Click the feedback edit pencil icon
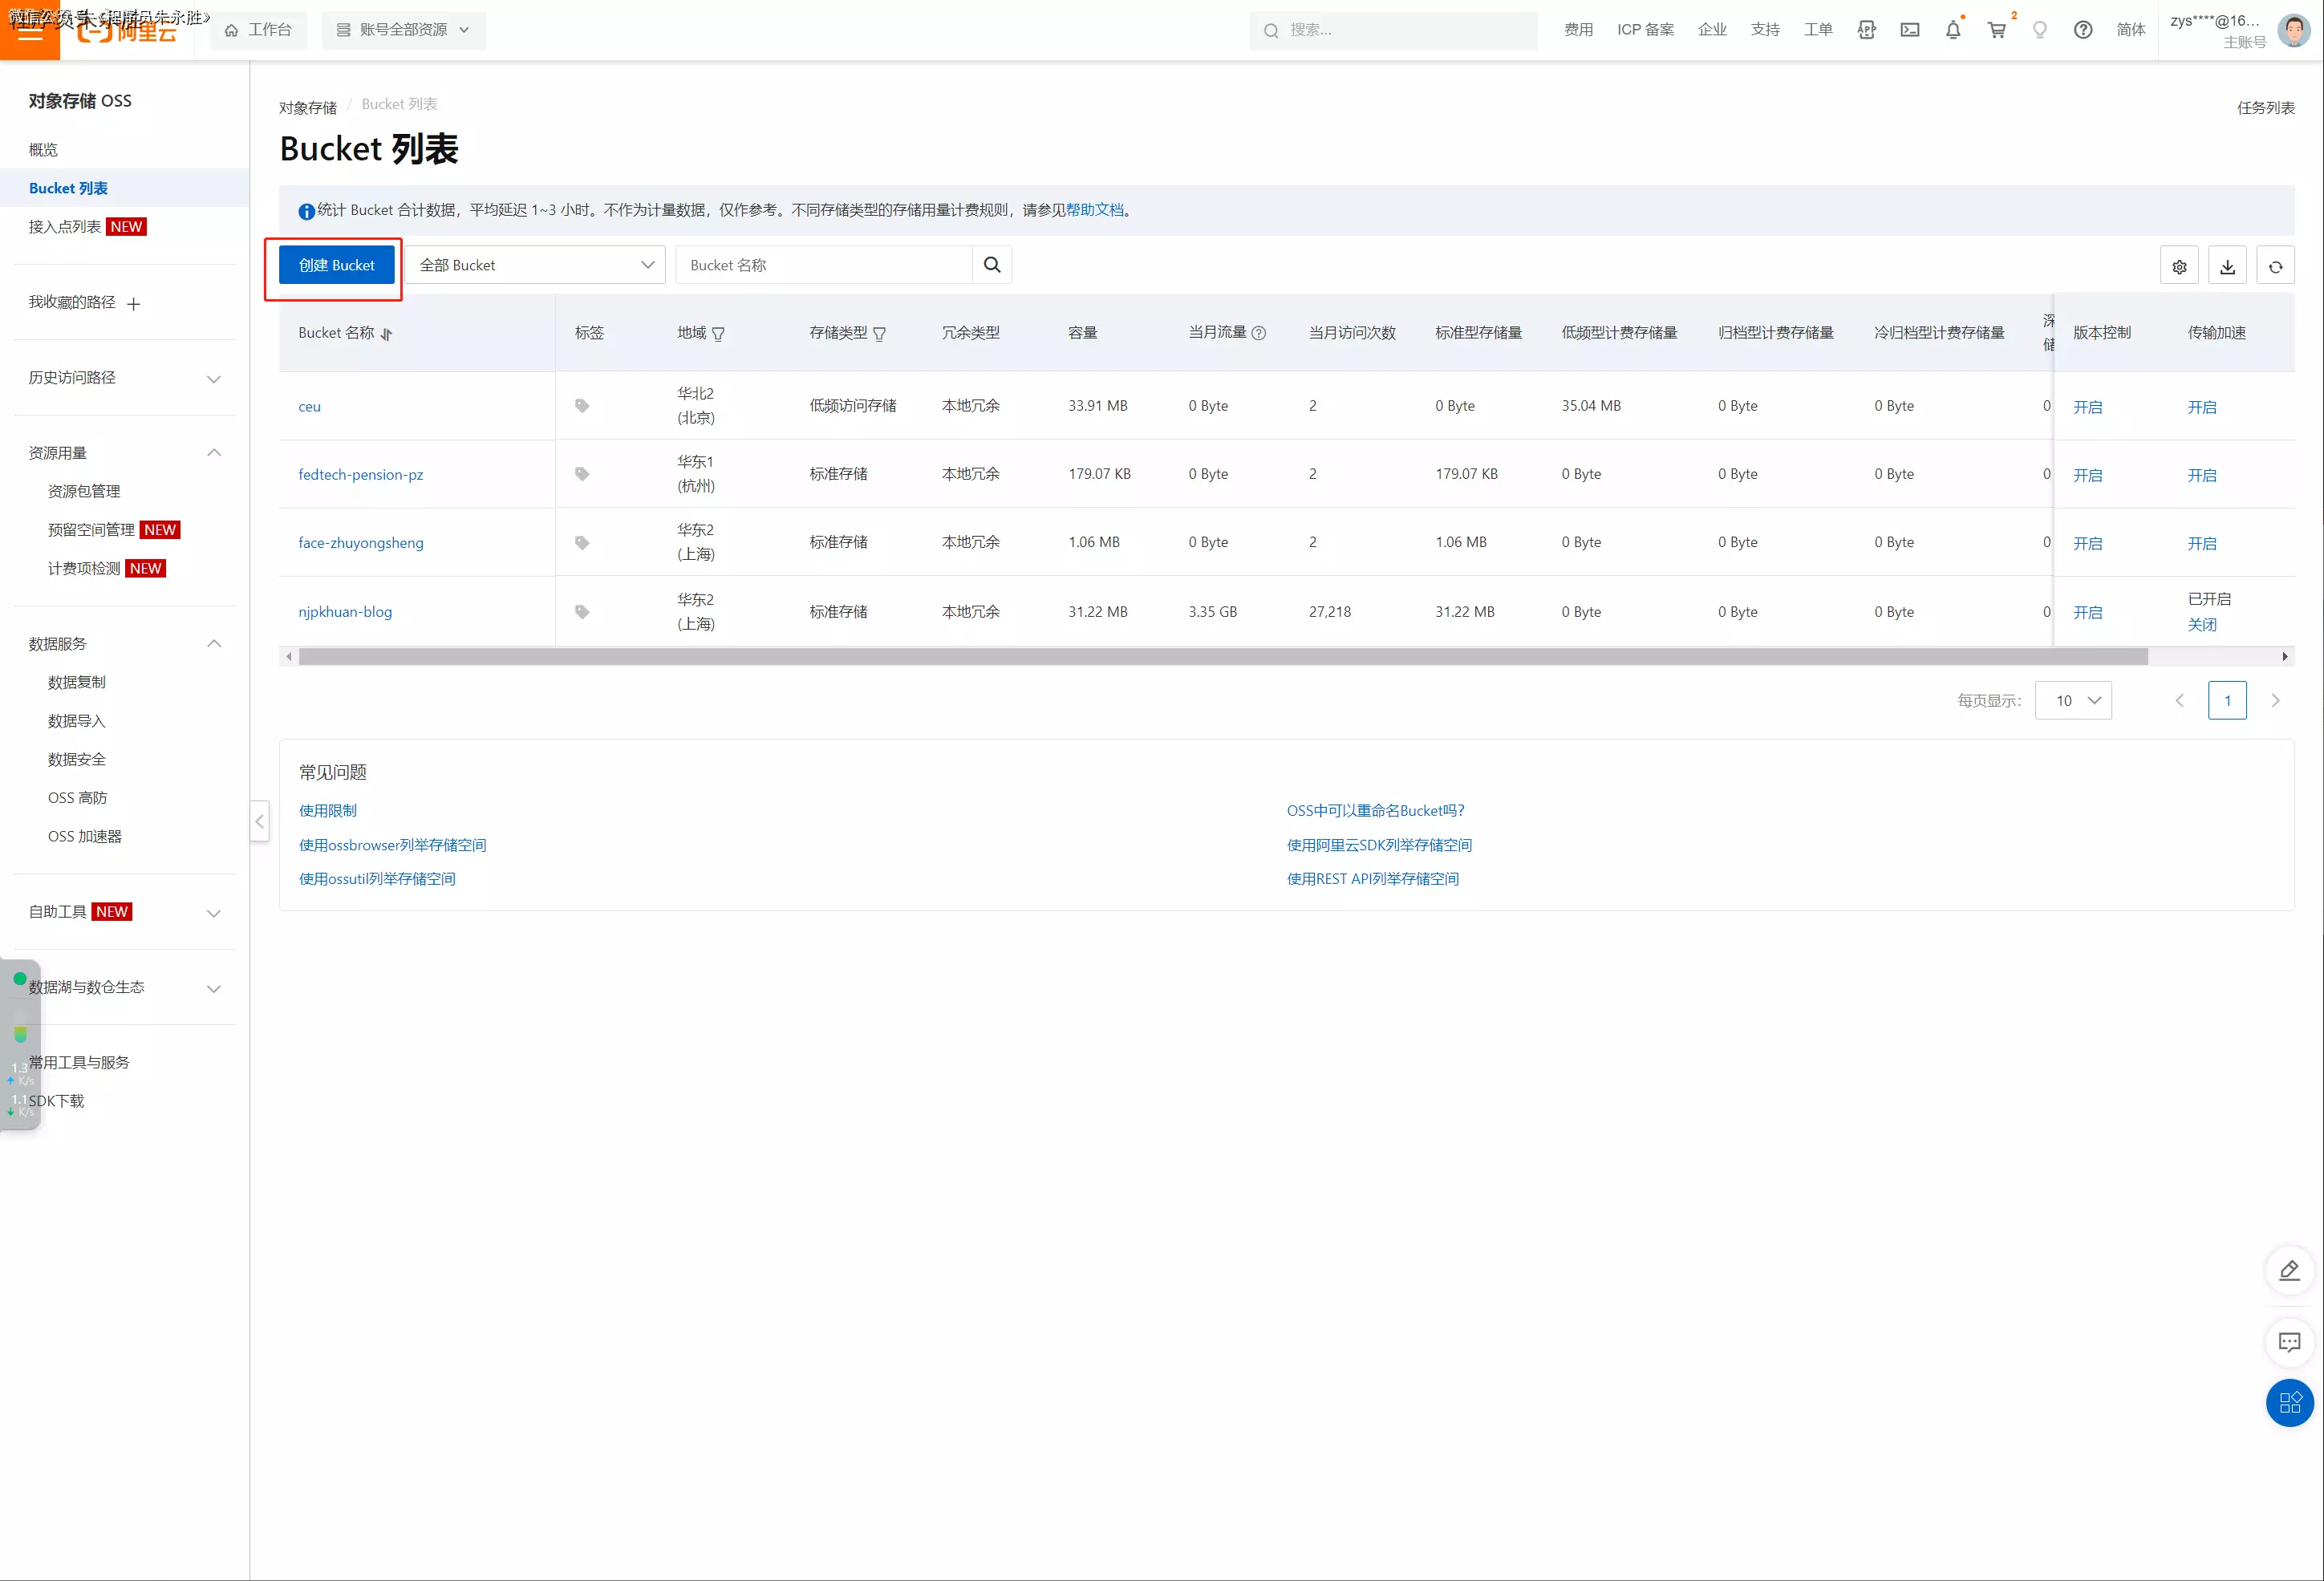 click(x=2289, y=1270)
